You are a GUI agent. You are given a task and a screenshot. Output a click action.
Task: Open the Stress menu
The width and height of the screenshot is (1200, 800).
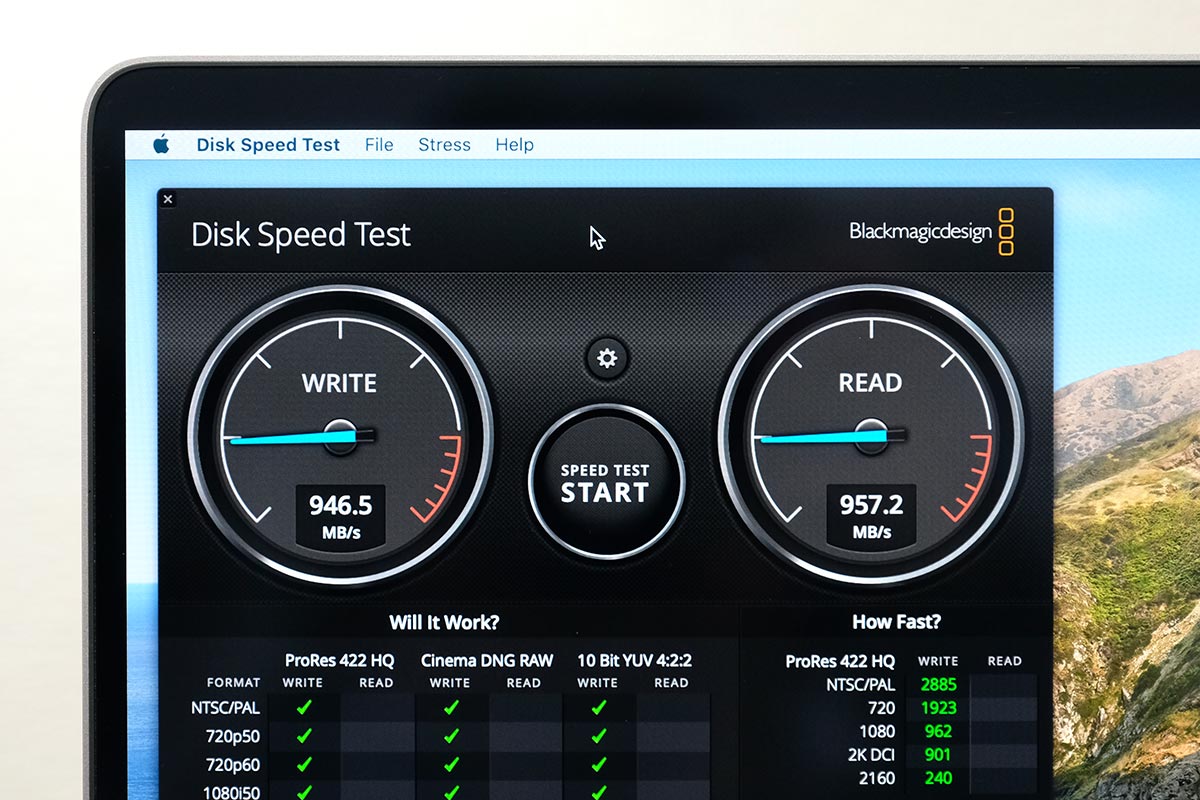[x=444, y=145]
